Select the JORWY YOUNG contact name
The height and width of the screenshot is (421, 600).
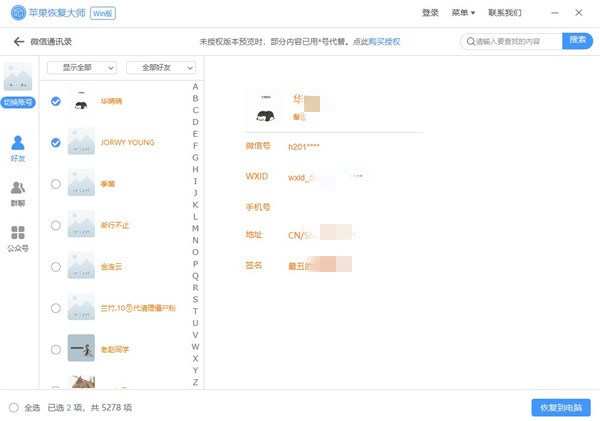pos(127,142)
